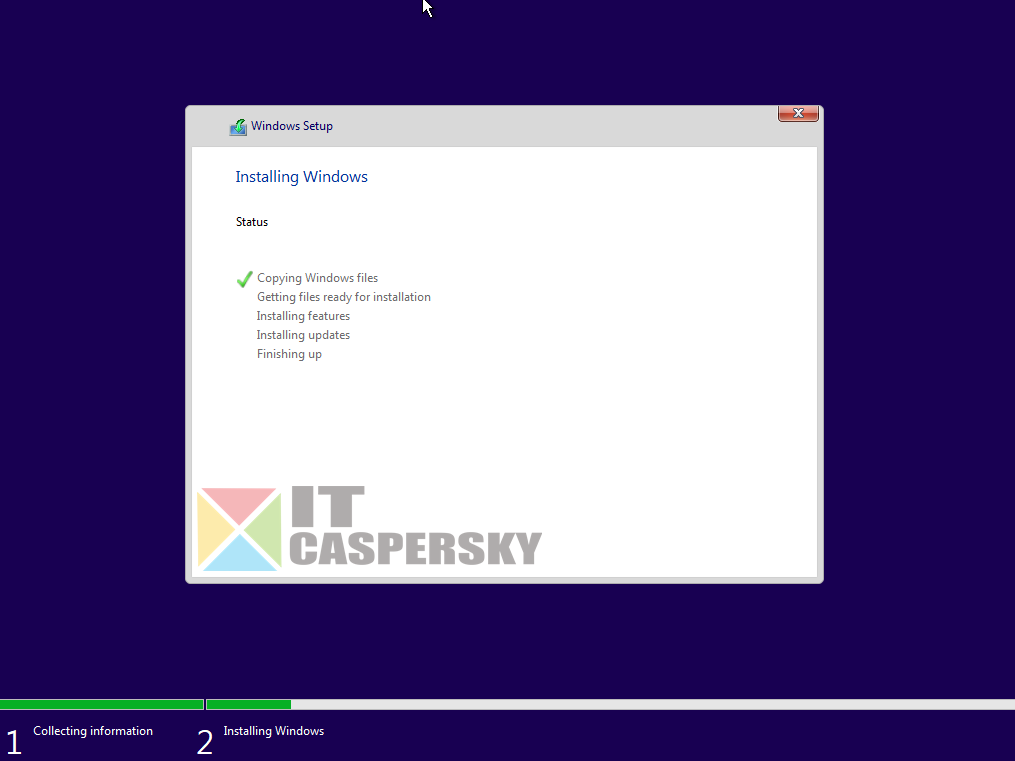Select the Installing features status entry
Screen dimensions: 1015x761
tap(303, 315)
